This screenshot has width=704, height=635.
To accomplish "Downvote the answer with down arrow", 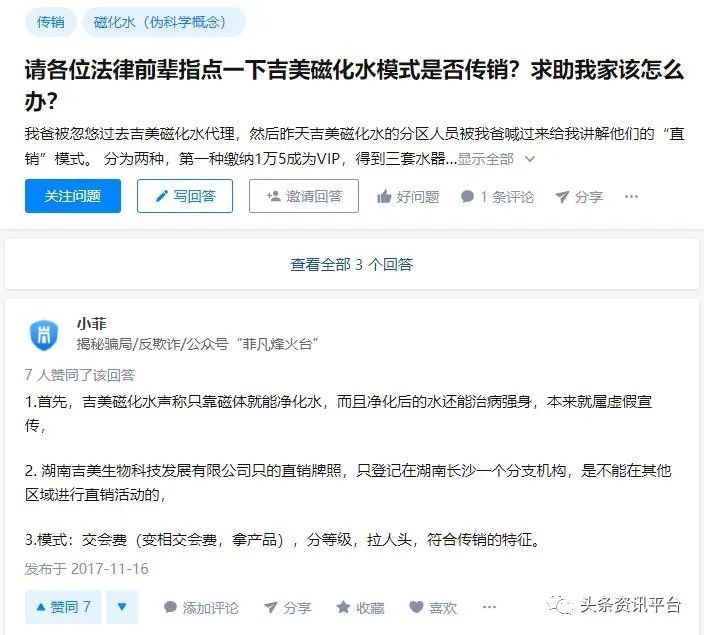I will tap(121, 607).
